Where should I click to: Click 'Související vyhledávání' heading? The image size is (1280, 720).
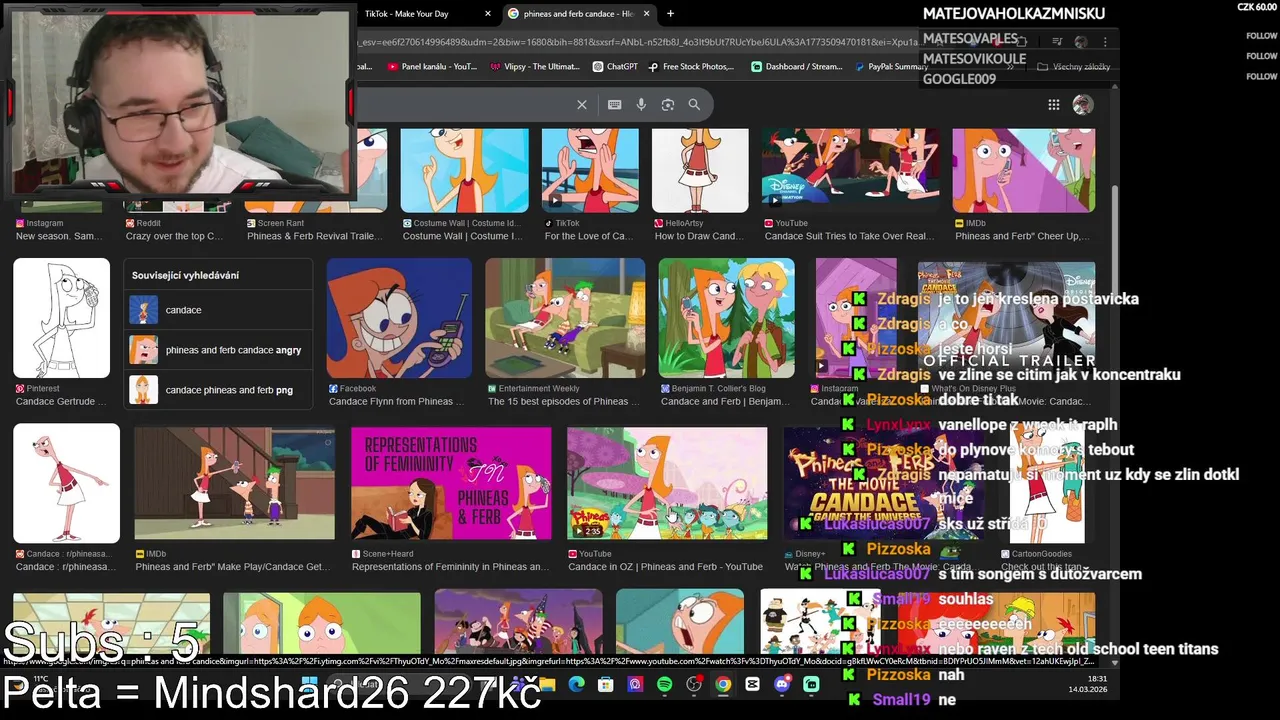185,275
